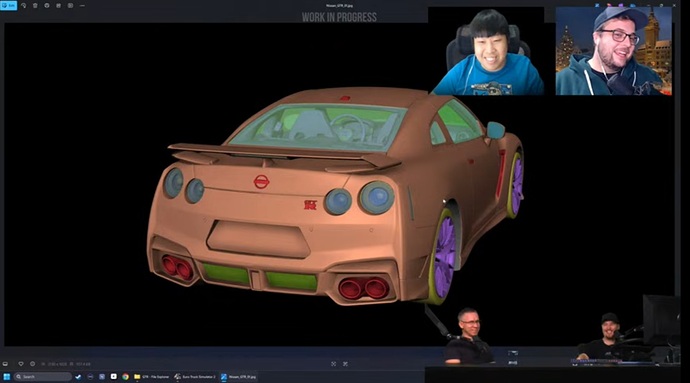Switch to Euro Truck Simulator 2 taskbar window
This screenshot has height=383, width=690.
[195, 377]
